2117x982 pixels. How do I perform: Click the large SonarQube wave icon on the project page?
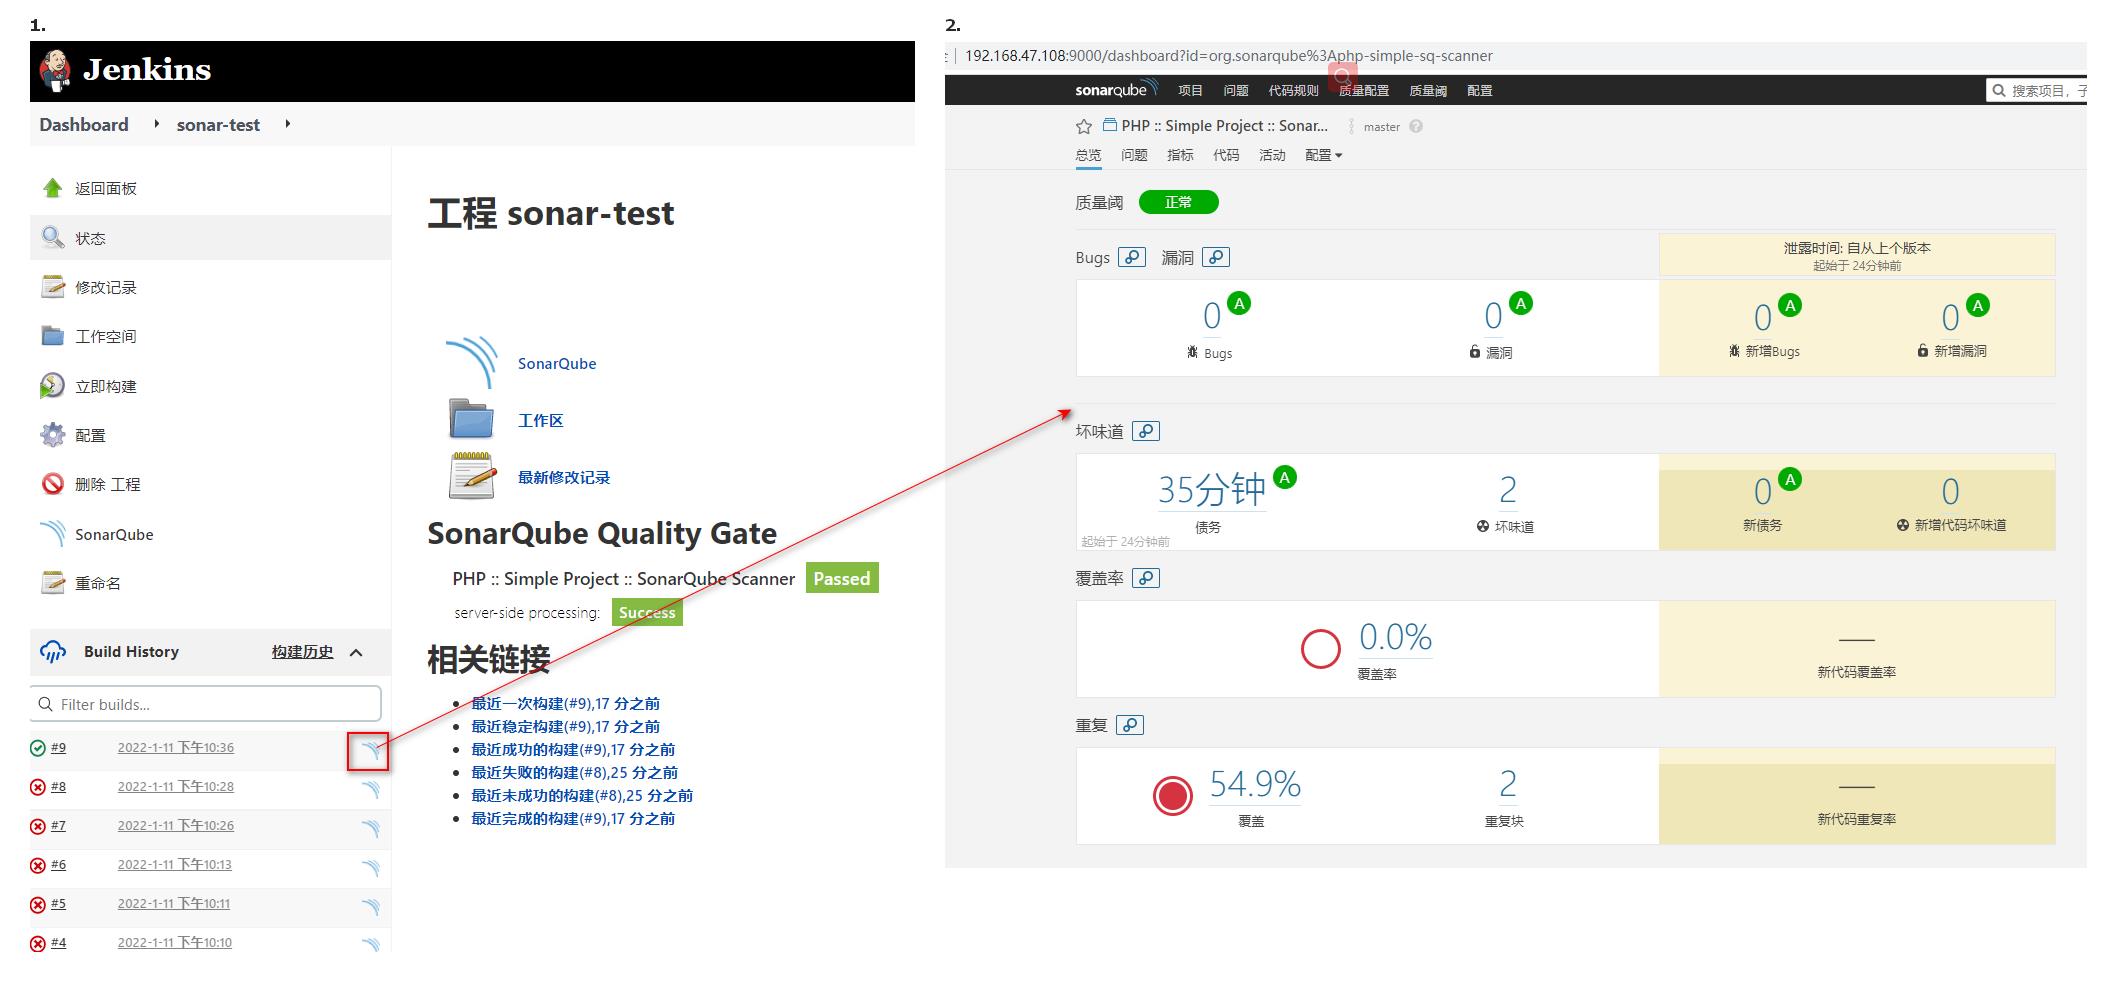pos(471,363)
